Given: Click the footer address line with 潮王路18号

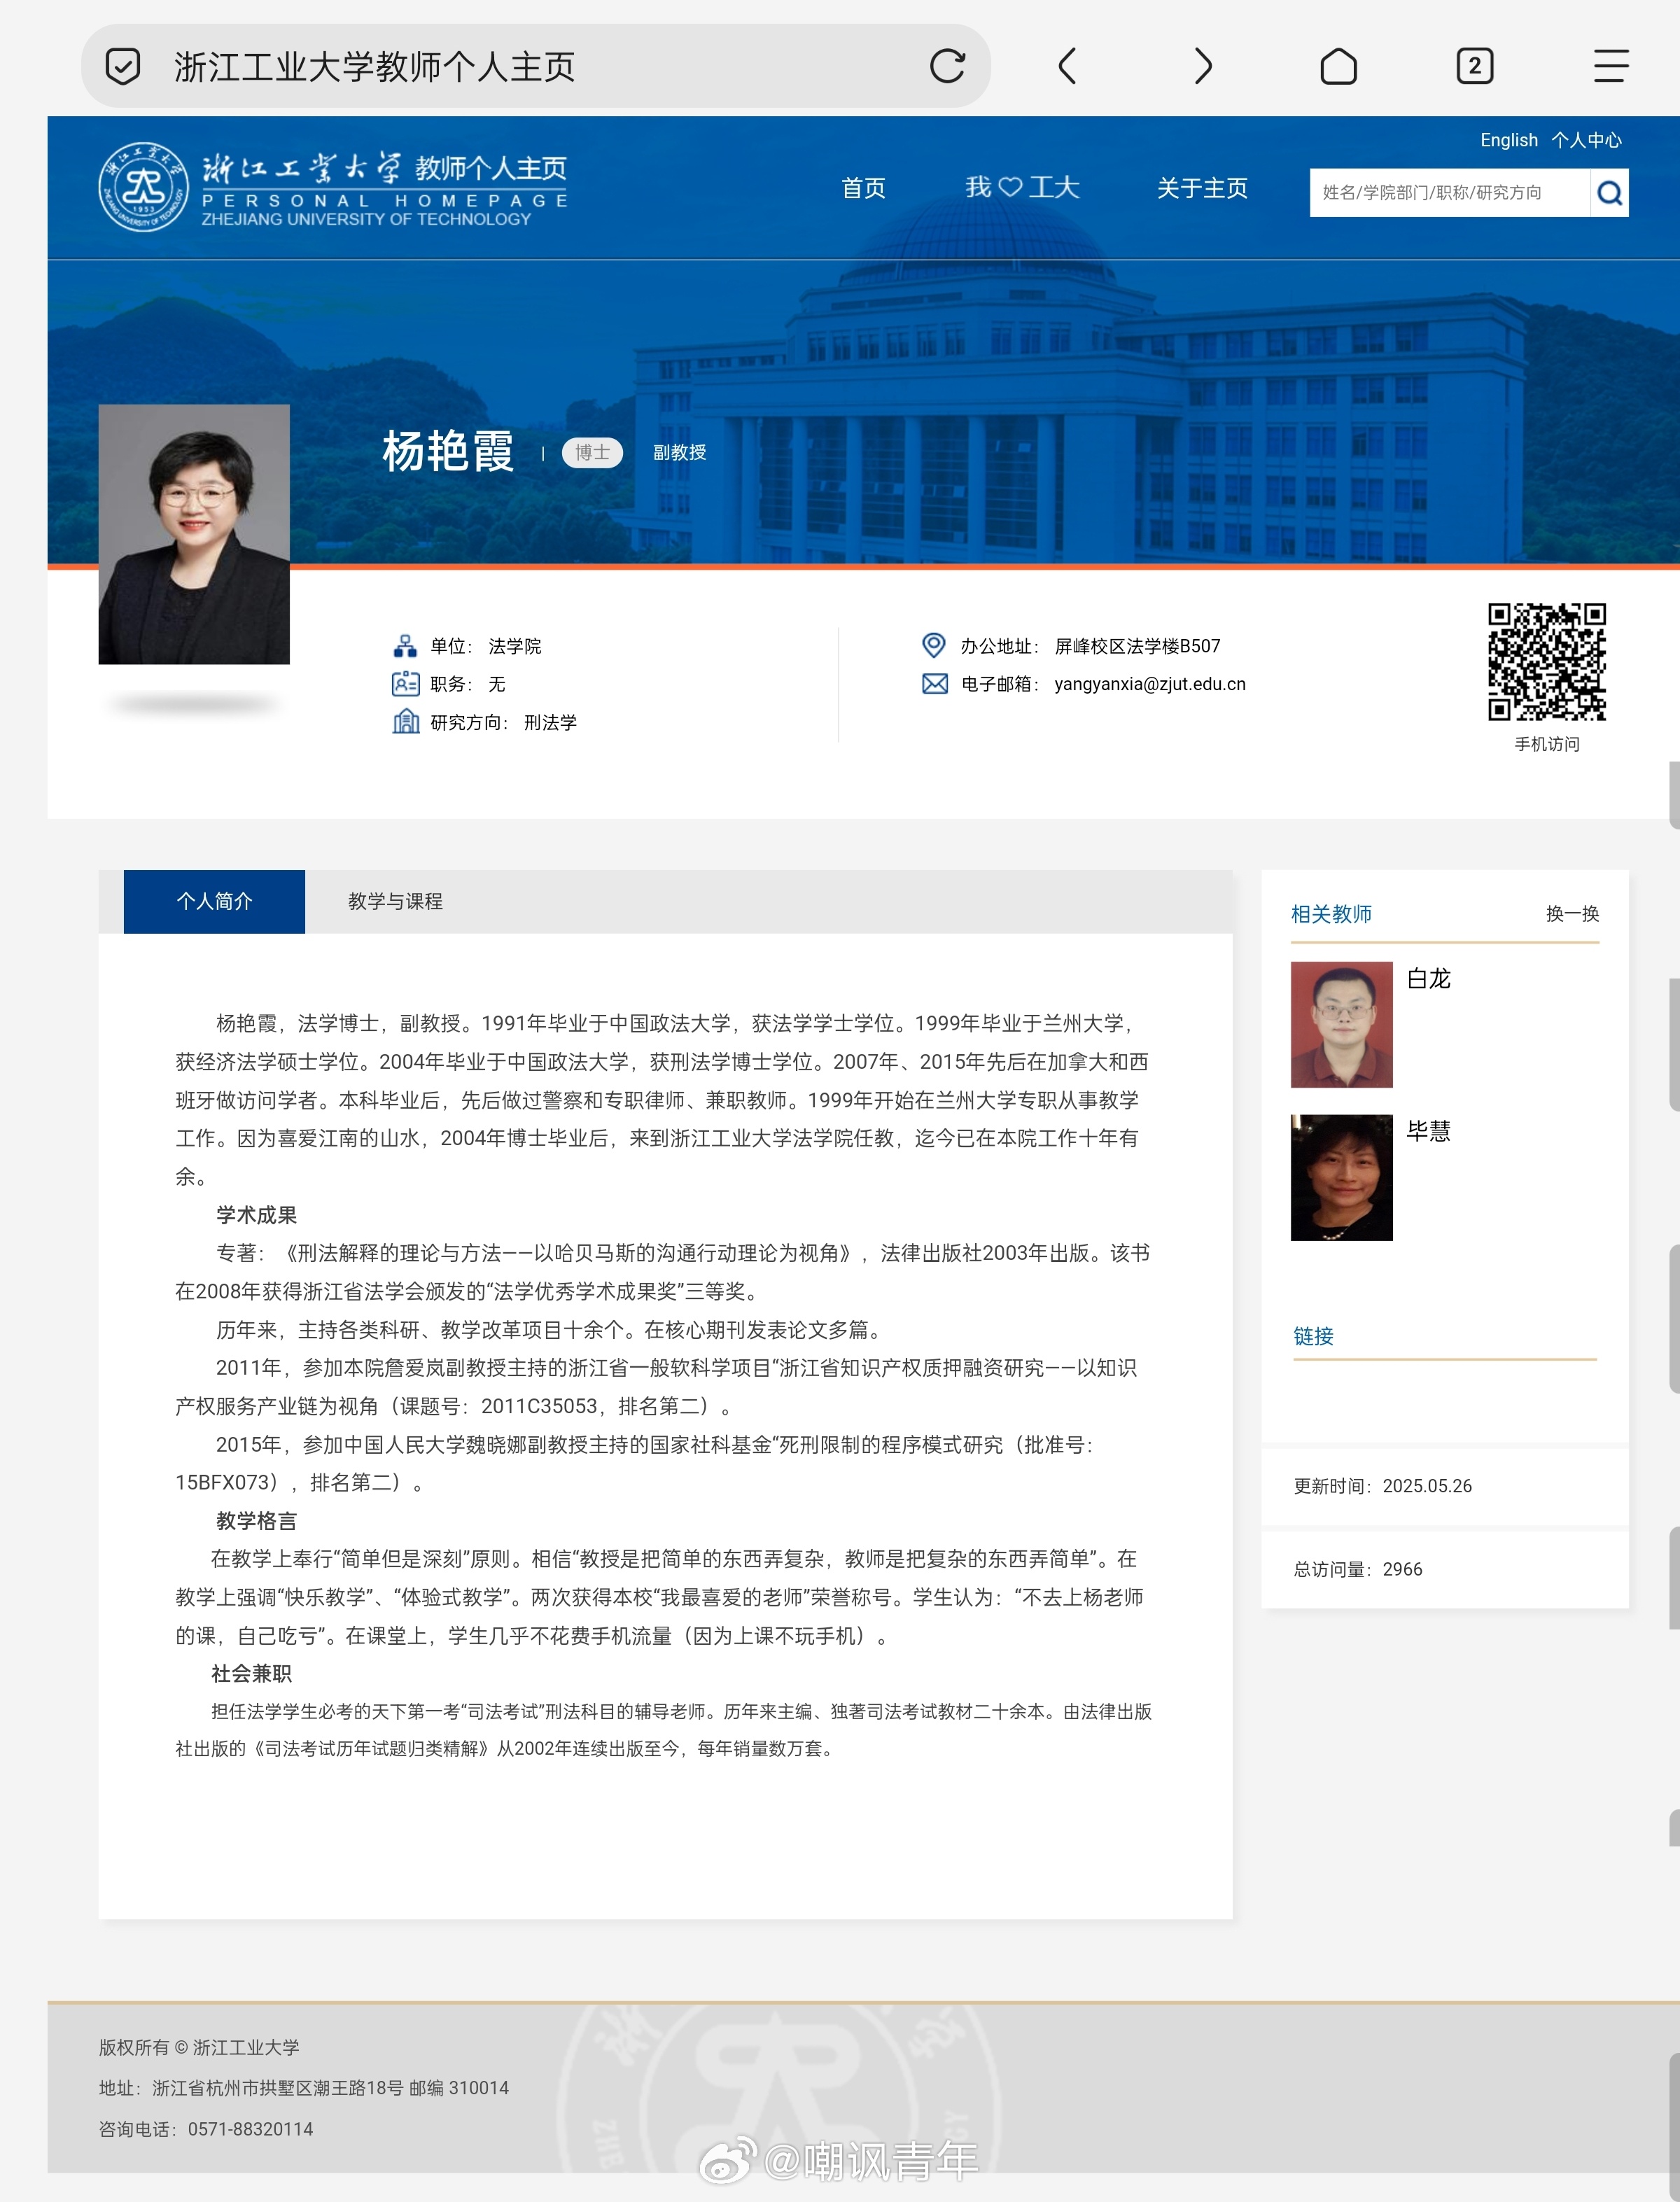Looking at the screenshot, I should click(x=304, y=2088).
